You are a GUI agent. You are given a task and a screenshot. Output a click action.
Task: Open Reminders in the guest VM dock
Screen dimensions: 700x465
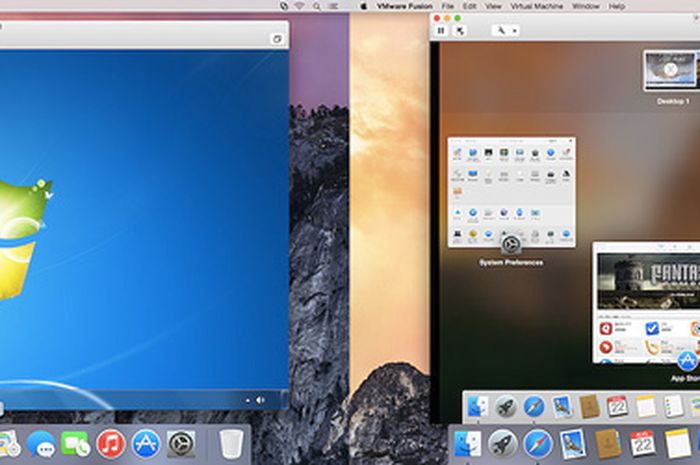coord(673,407)
